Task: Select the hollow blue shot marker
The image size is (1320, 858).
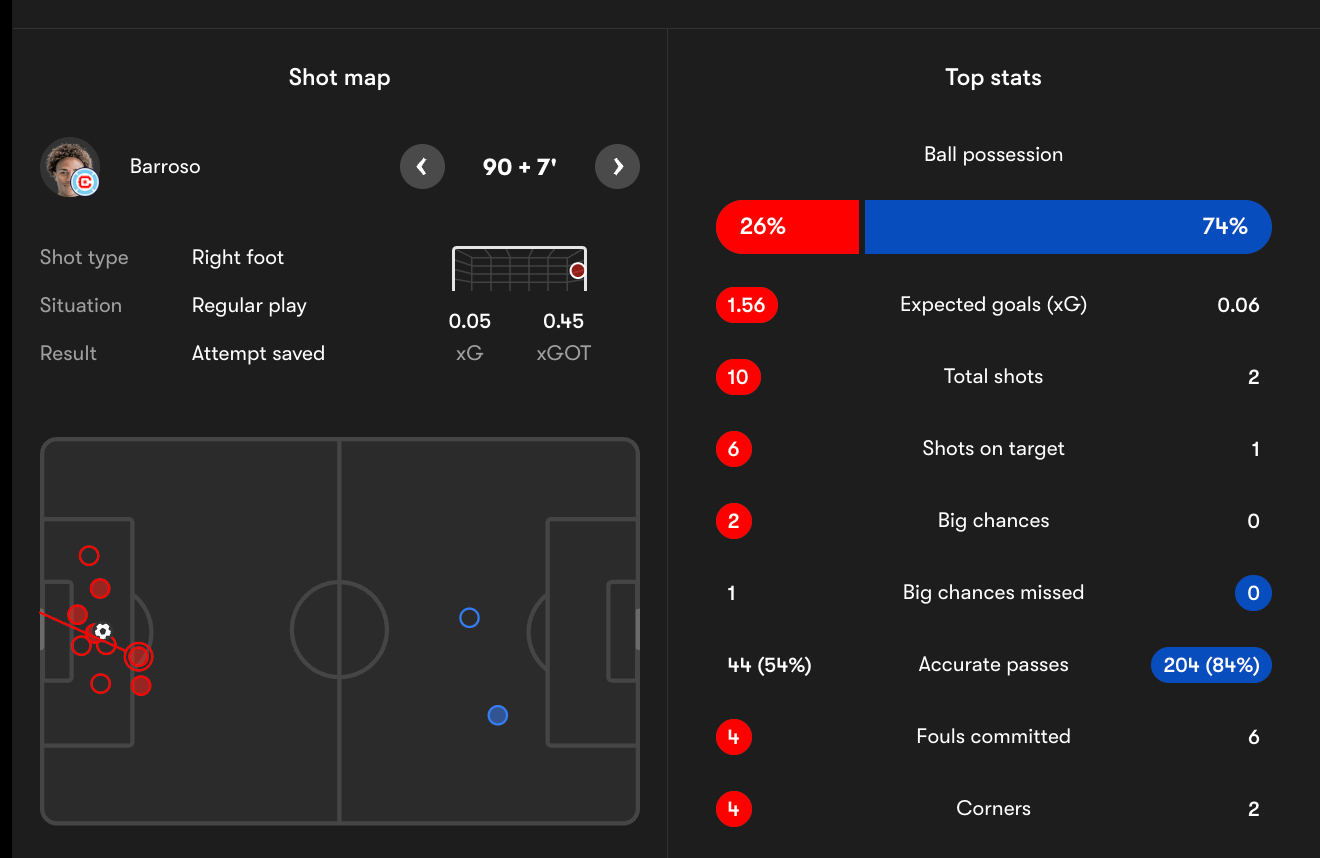Action: [x=469, y=618]
